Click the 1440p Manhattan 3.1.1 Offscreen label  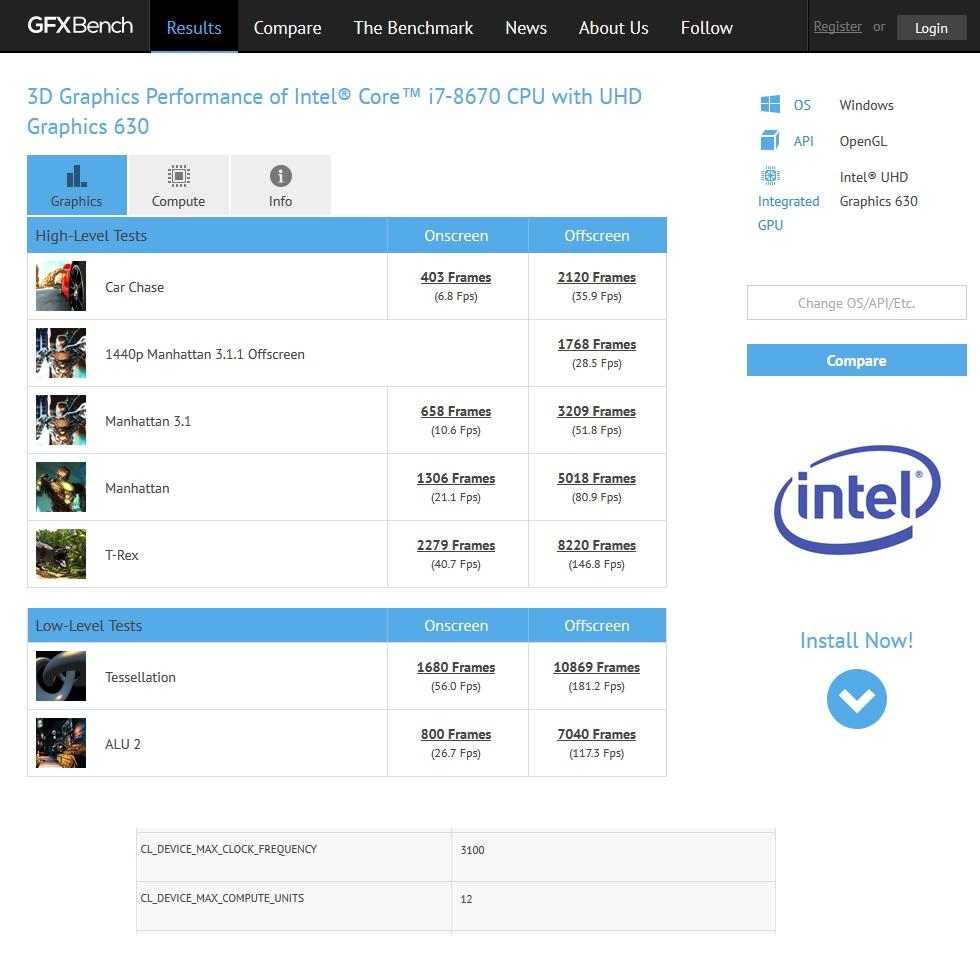(205, 354)
